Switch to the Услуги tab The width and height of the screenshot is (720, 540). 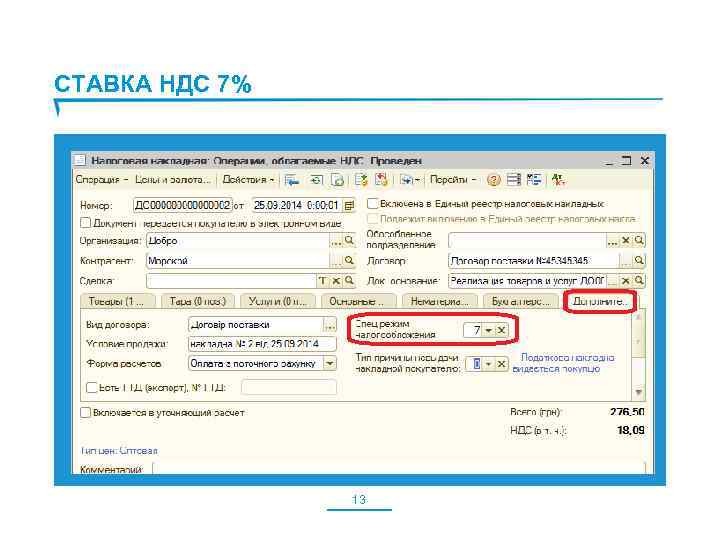[277, 301]
